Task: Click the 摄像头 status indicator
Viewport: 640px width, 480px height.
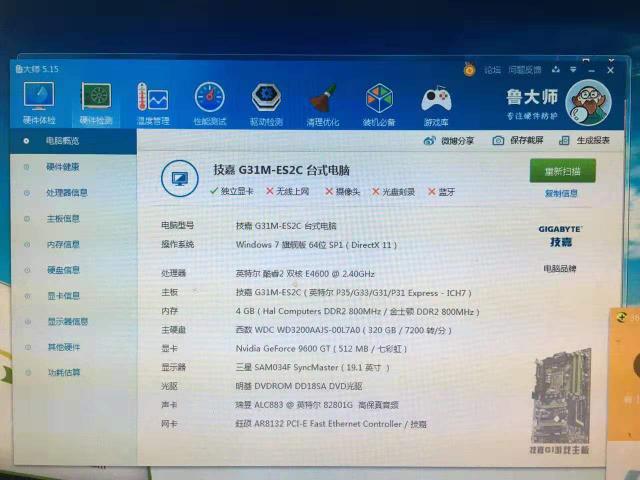Action: tap(342, 191)
